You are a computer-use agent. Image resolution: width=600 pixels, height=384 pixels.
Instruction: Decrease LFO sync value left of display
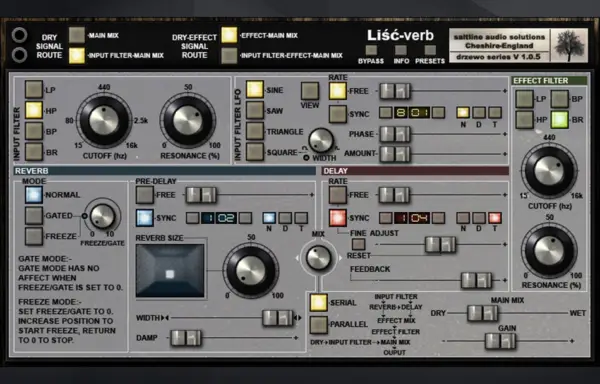(386, 112)
